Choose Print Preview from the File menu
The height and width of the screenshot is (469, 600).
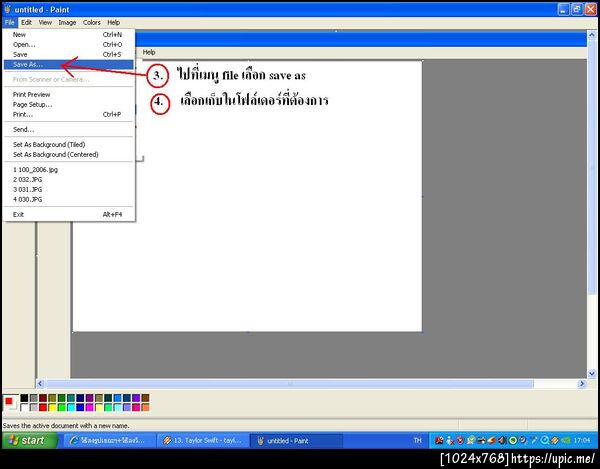pyautogui.click(x=69, y=94)
